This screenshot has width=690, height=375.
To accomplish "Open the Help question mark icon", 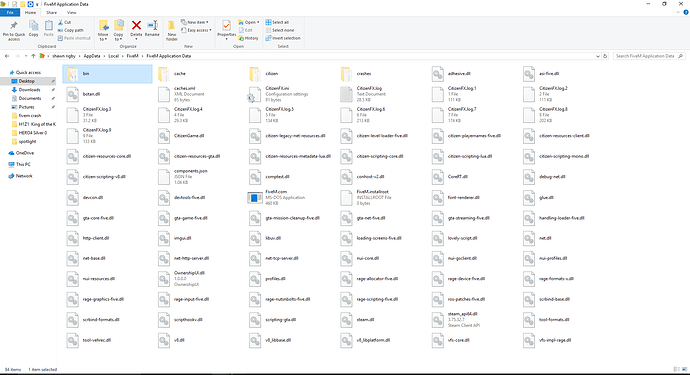I will 686,13.
